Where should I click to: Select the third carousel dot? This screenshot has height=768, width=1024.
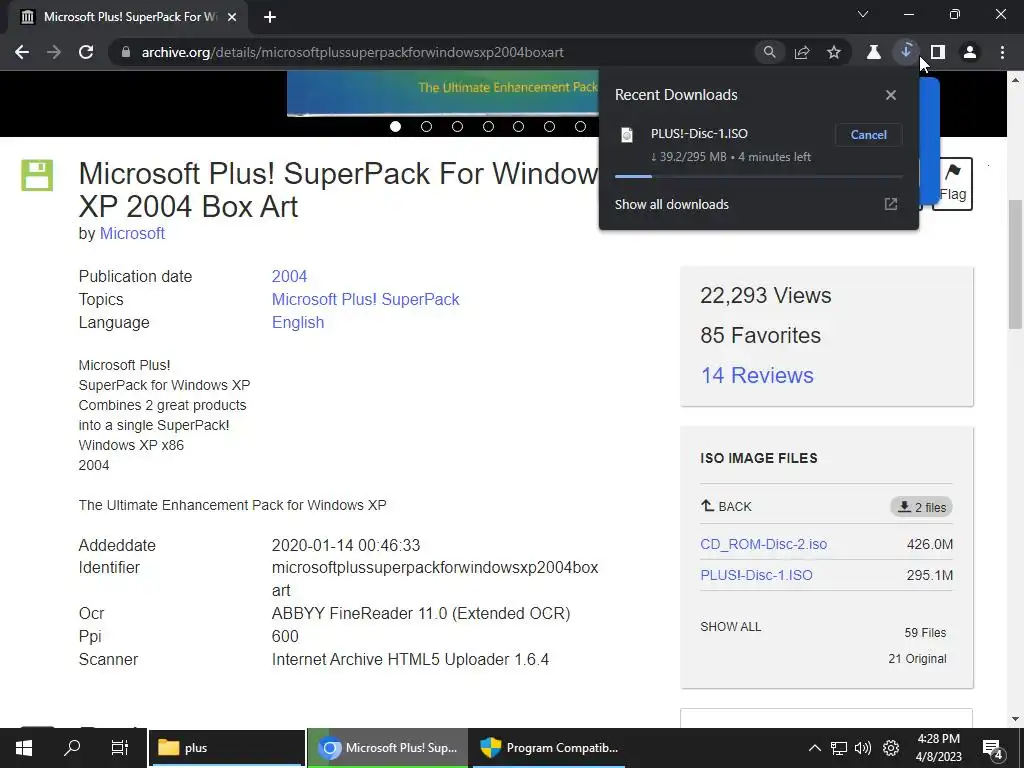pyautogui.click(x=457, y=127)
